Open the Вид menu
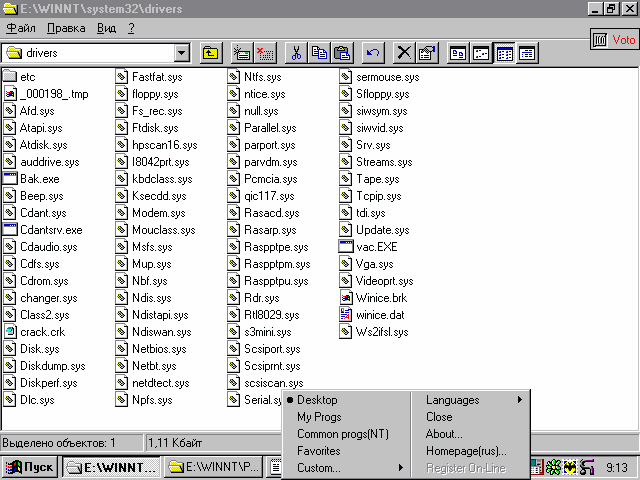This screenshot has height=480, width=640. click(x=107, y=28)
